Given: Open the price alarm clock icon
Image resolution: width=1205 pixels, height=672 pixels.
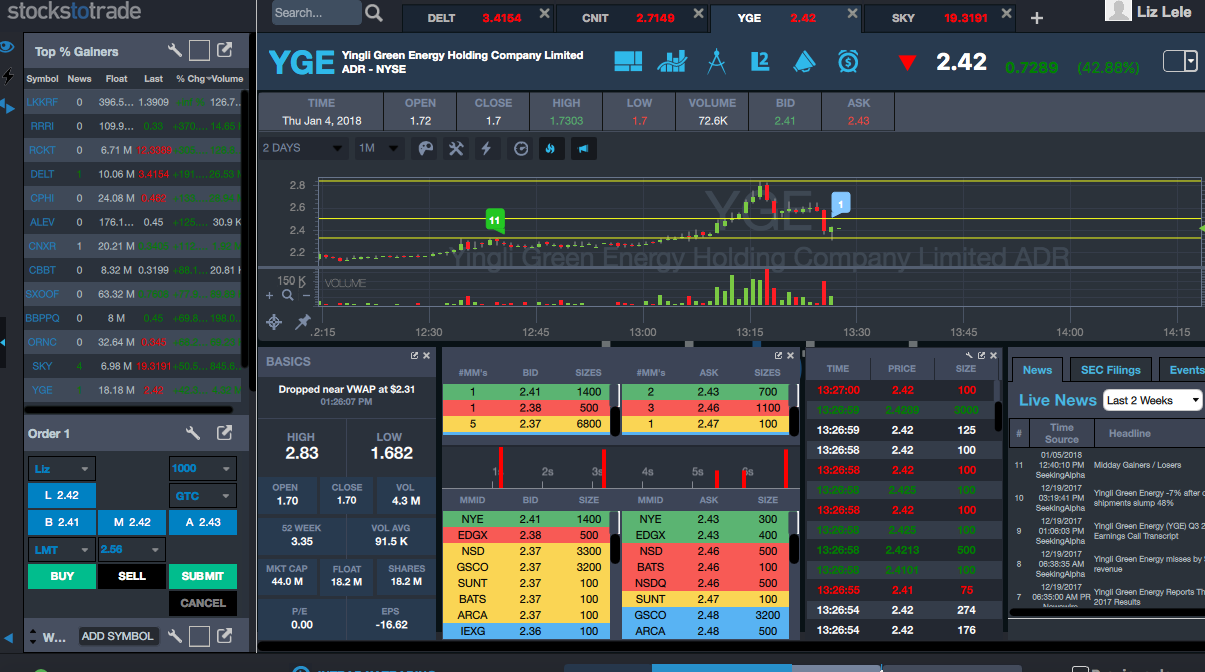Looking at the screenshot, I should [x=848, y=62].
